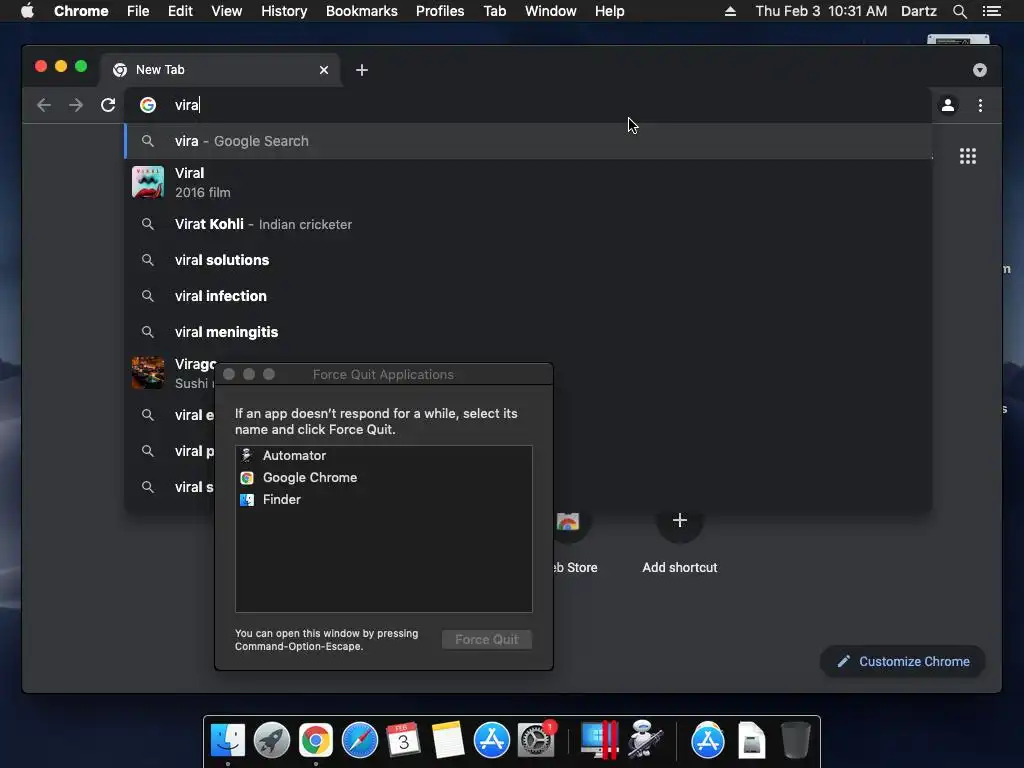Open Finder from the Dock
Viewport: 1024px width, 768px height.
(x=228, y=740)
